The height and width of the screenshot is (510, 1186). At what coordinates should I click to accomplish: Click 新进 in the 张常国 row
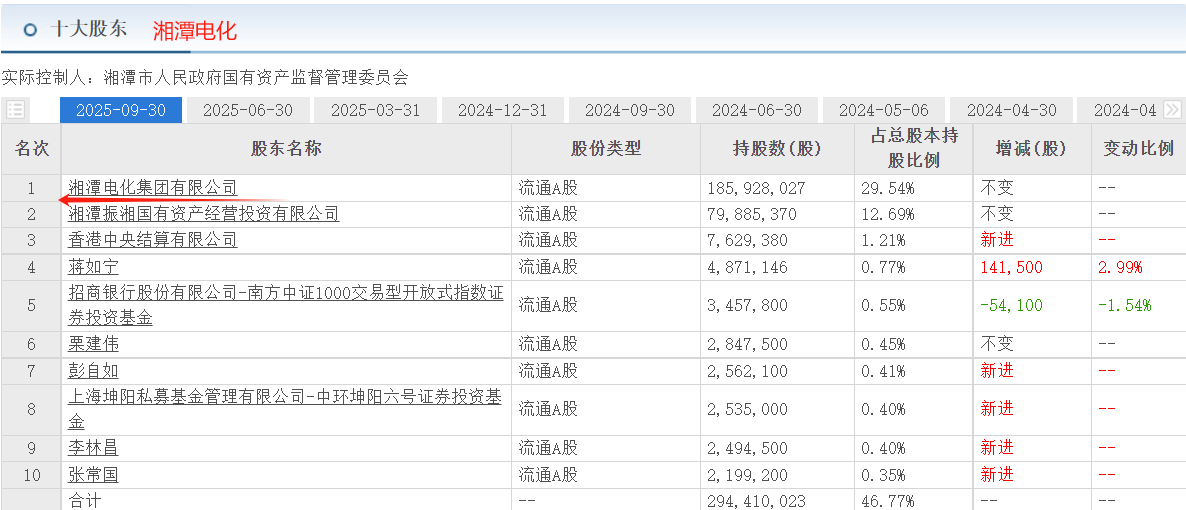[x=997, y=475]
